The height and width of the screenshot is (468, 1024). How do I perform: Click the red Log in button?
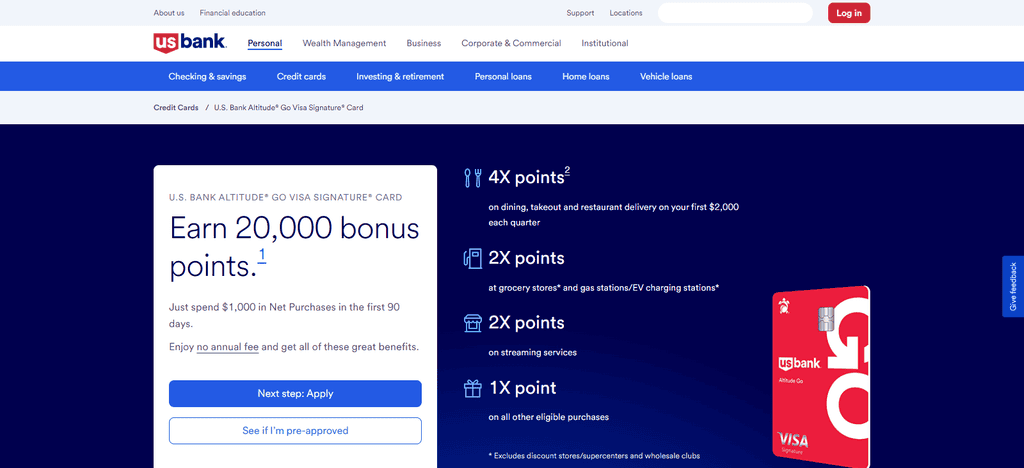[x=849, y=13]
